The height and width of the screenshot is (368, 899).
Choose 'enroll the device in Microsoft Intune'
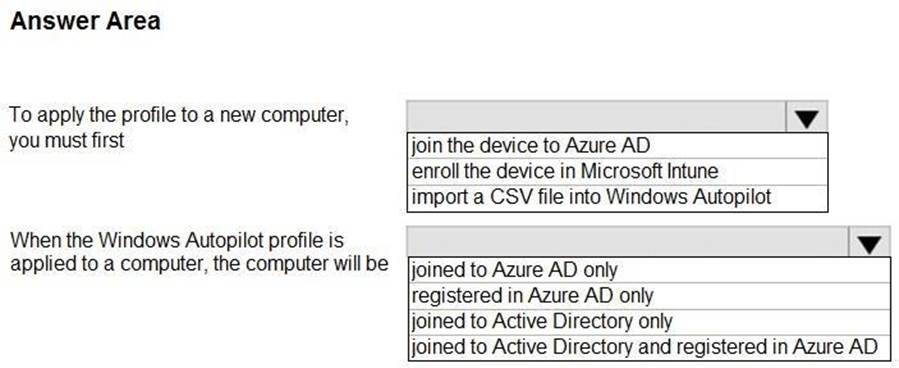(617, 171)
